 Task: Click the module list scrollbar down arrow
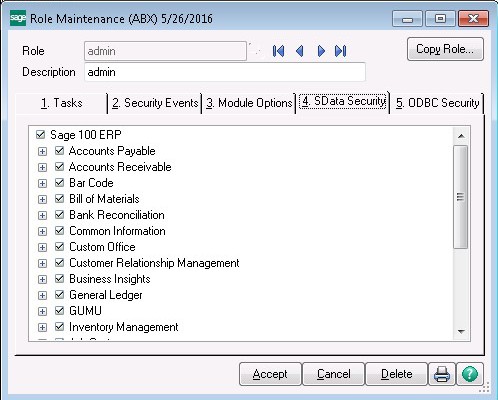[x=461, y=331]
